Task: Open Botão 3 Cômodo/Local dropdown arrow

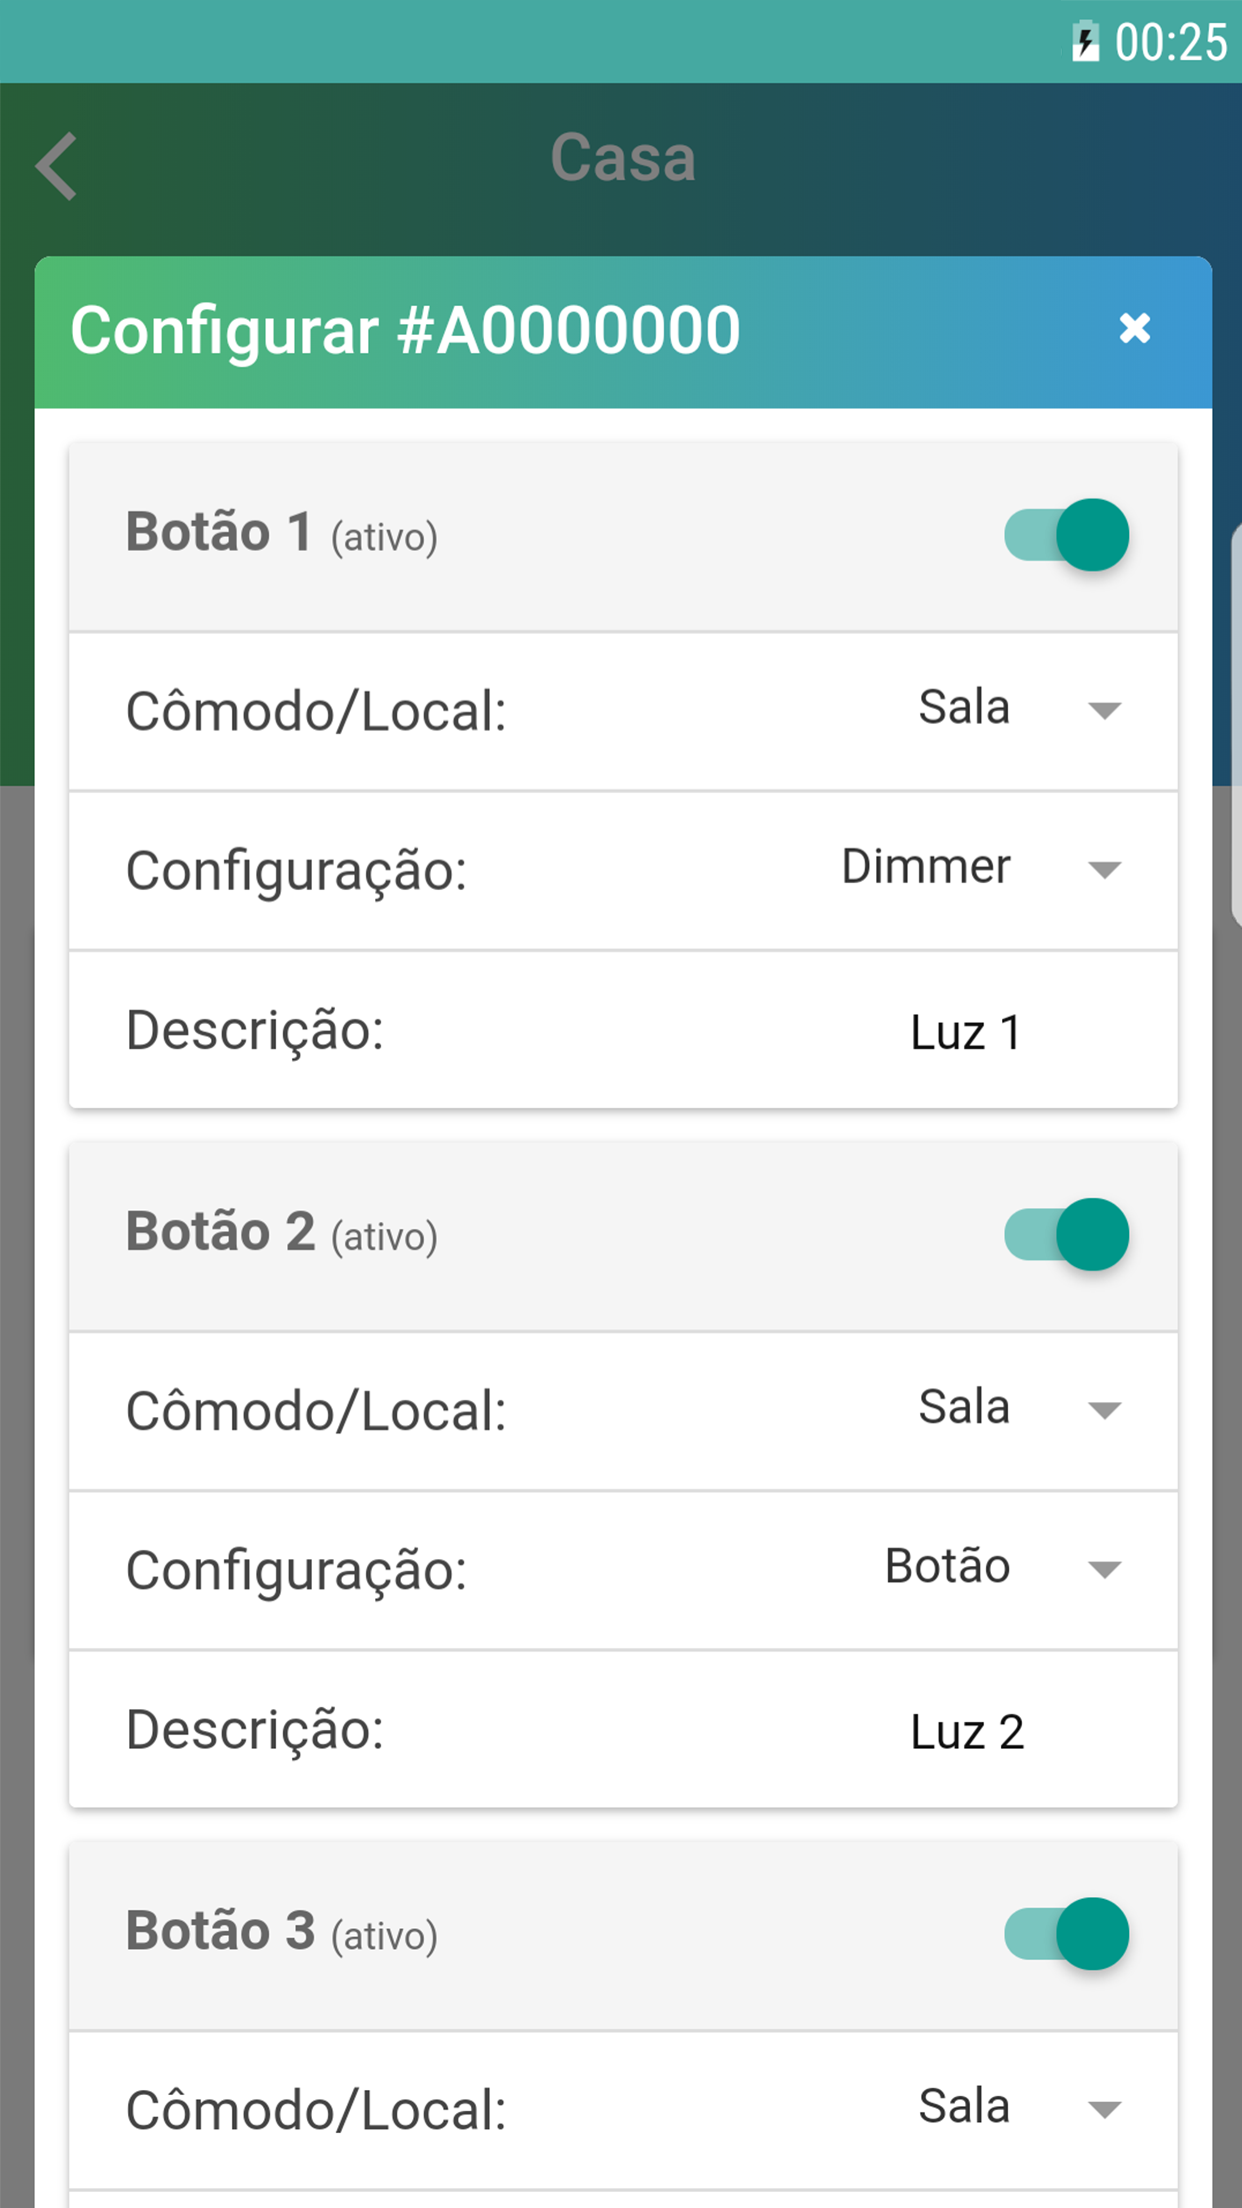Action: [1104, 2109]
